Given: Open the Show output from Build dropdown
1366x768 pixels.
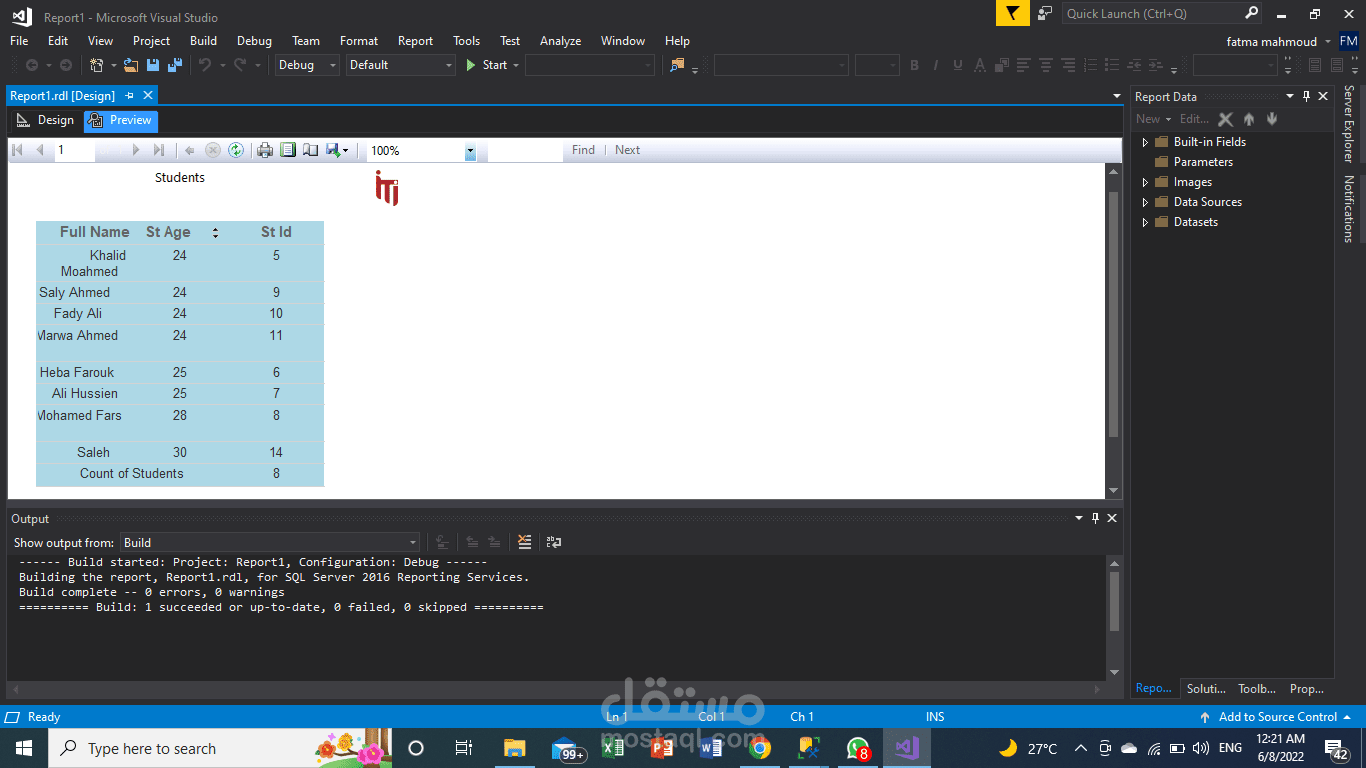Looking at the screenshot, I should (270, 543).
